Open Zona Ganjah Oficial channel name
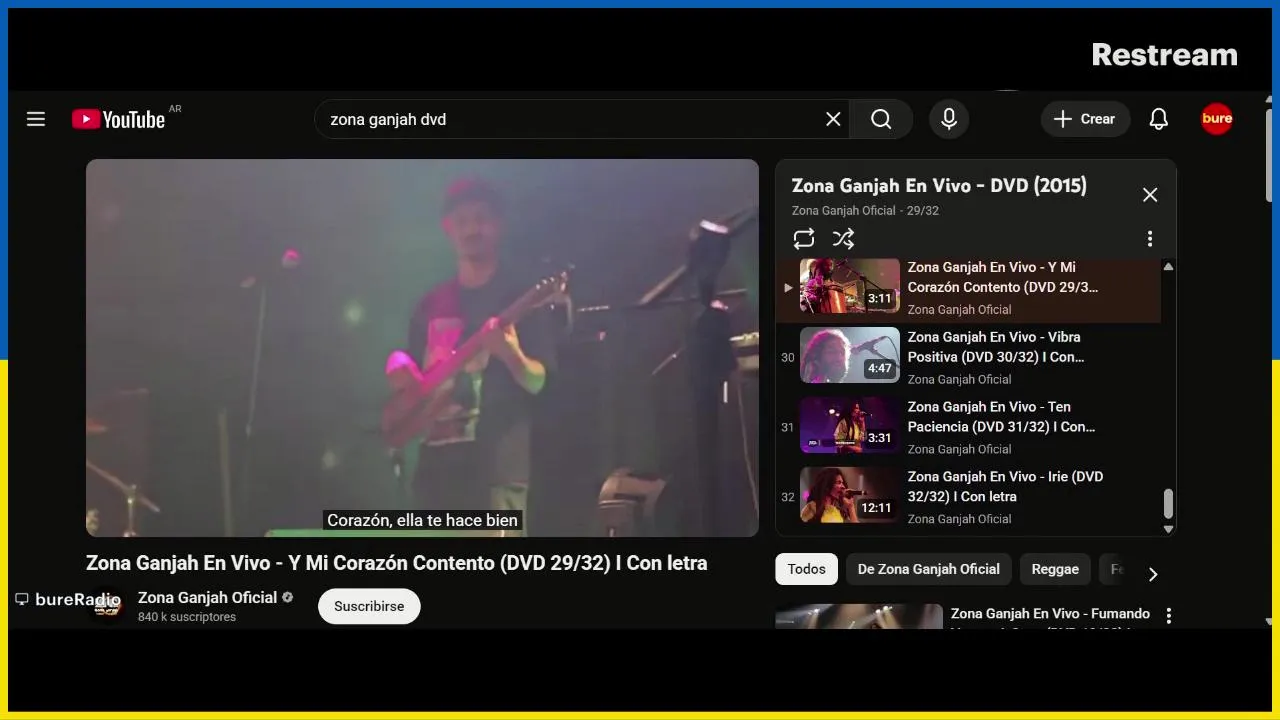Screen dimensions: 1280x720 [x=207, y=597]
